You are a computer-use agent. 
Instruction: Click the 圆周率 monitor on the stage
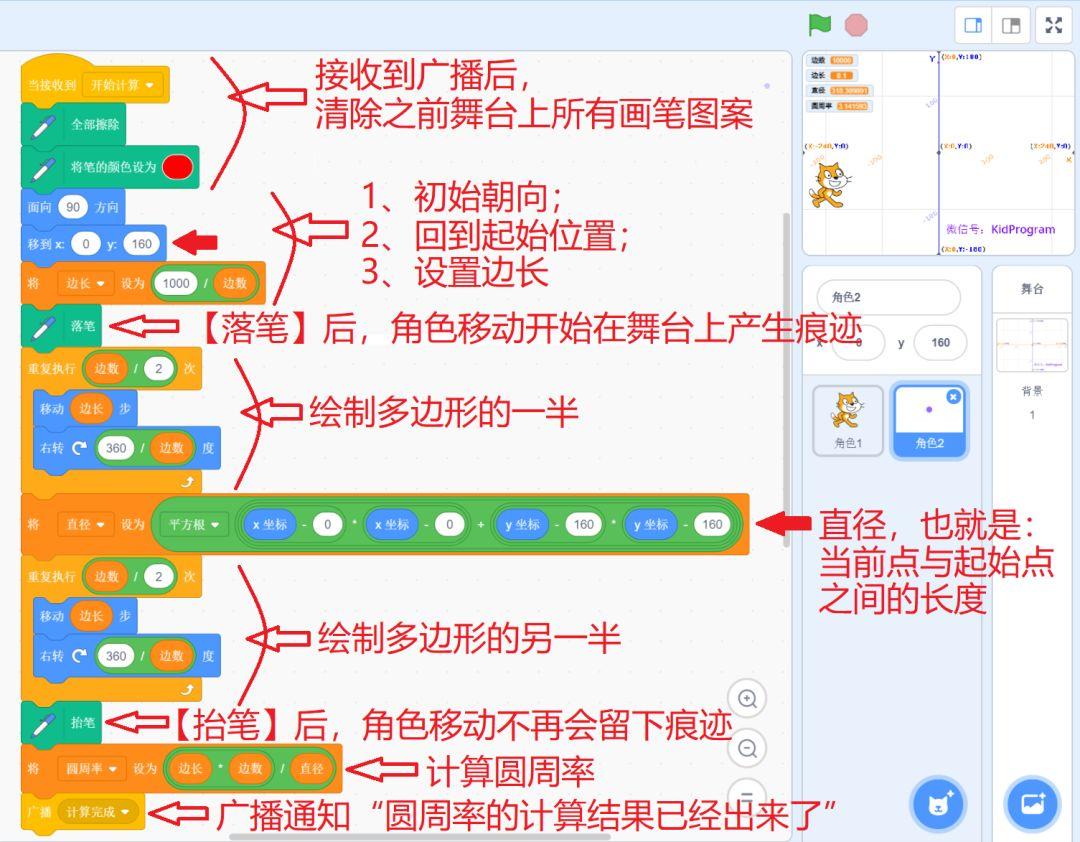coord(840,105)
